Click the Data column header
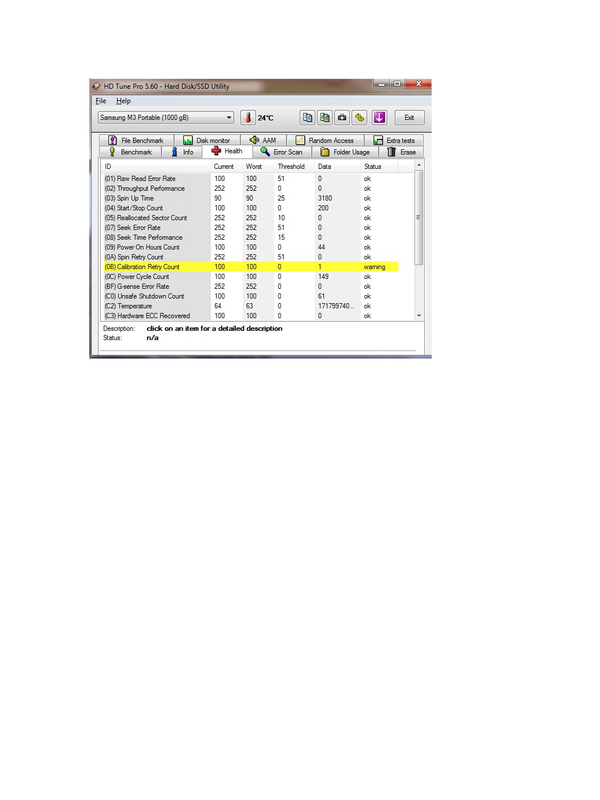 point(338,166)
